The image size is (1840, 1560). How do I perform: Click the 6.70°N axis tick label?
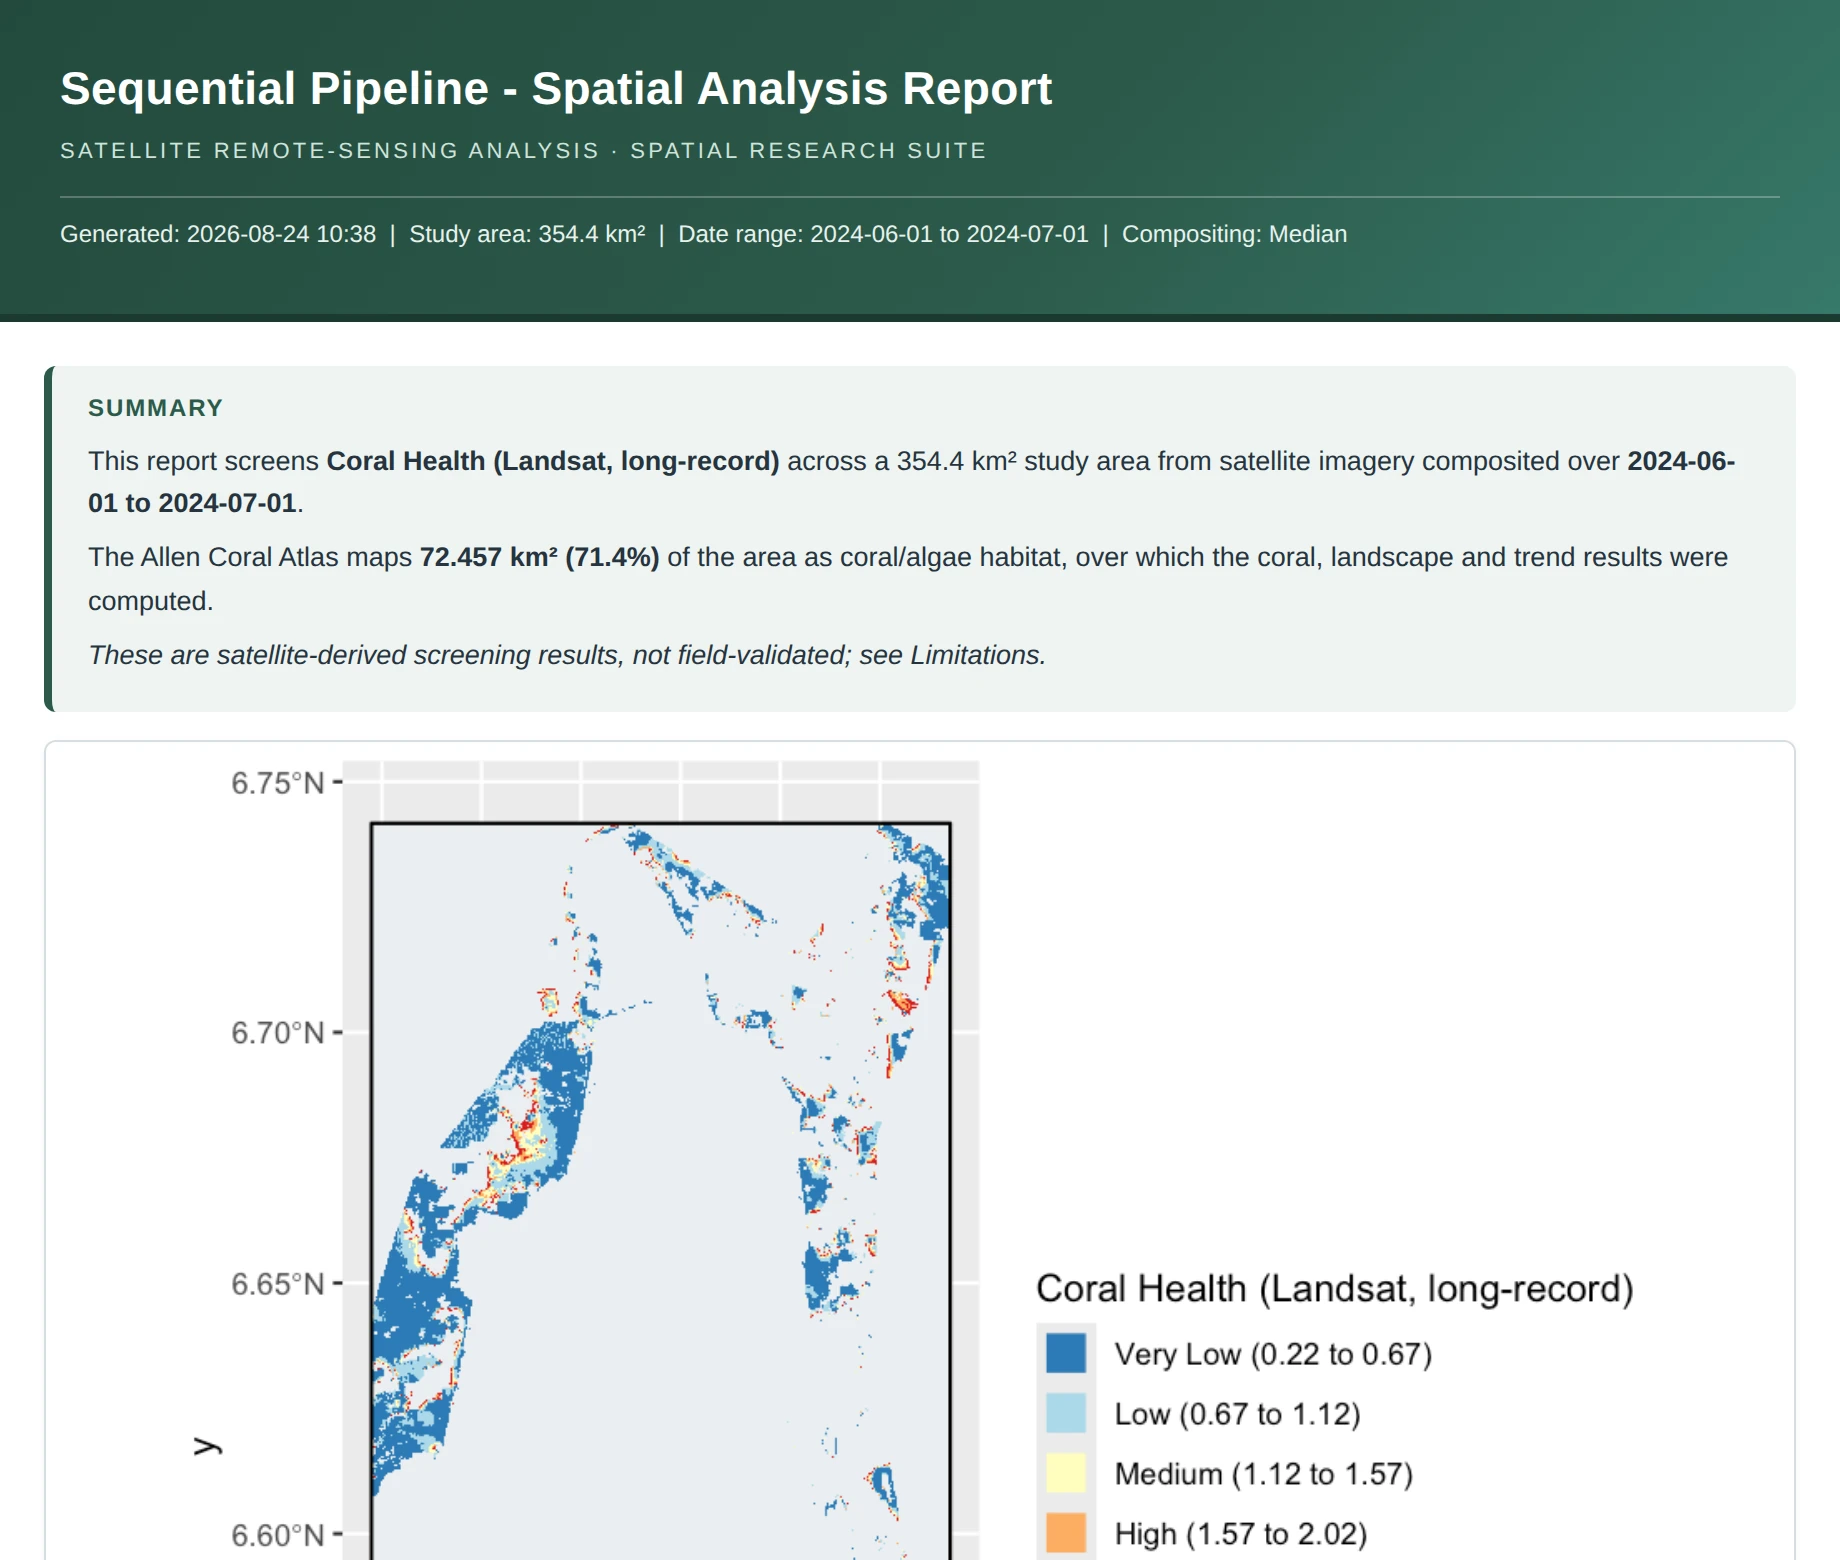pos(278,1033)
